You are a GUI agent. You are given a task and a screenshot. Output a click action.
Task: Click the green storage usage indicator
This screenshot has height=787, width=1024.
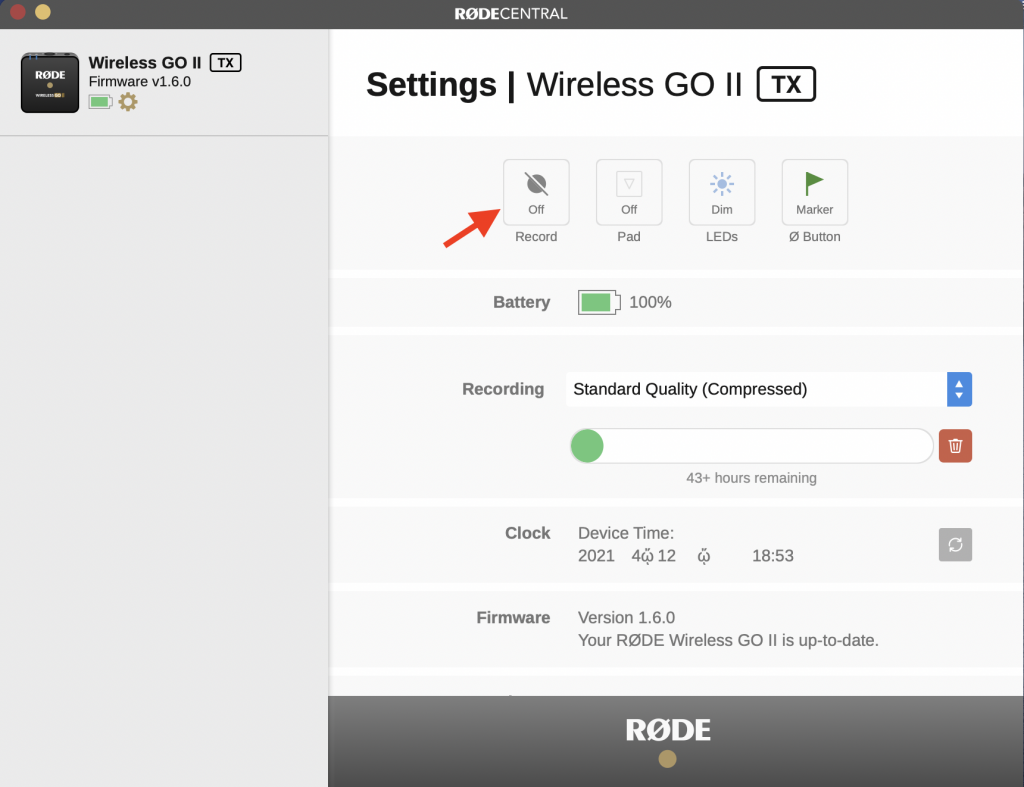coord(587,446)
